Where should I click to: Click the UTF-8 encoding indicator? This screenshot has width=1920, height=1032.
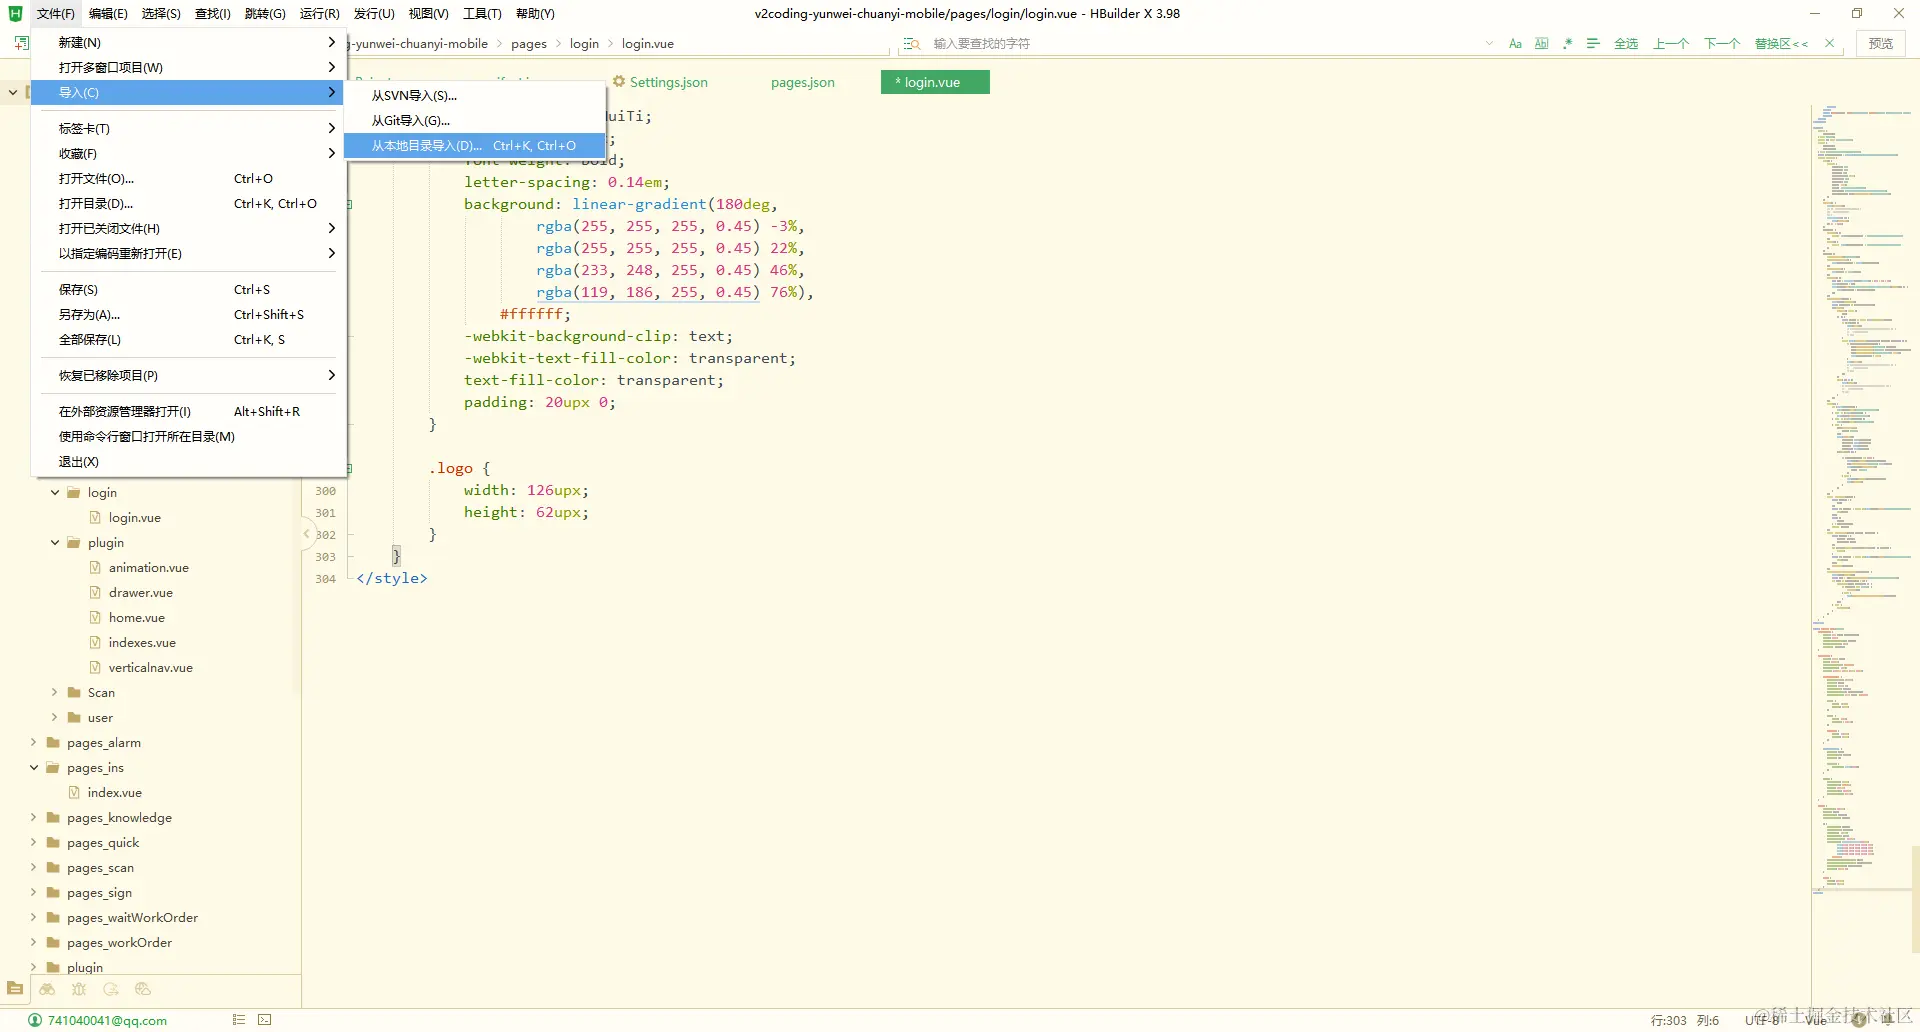click(x=1762, y=1021)
